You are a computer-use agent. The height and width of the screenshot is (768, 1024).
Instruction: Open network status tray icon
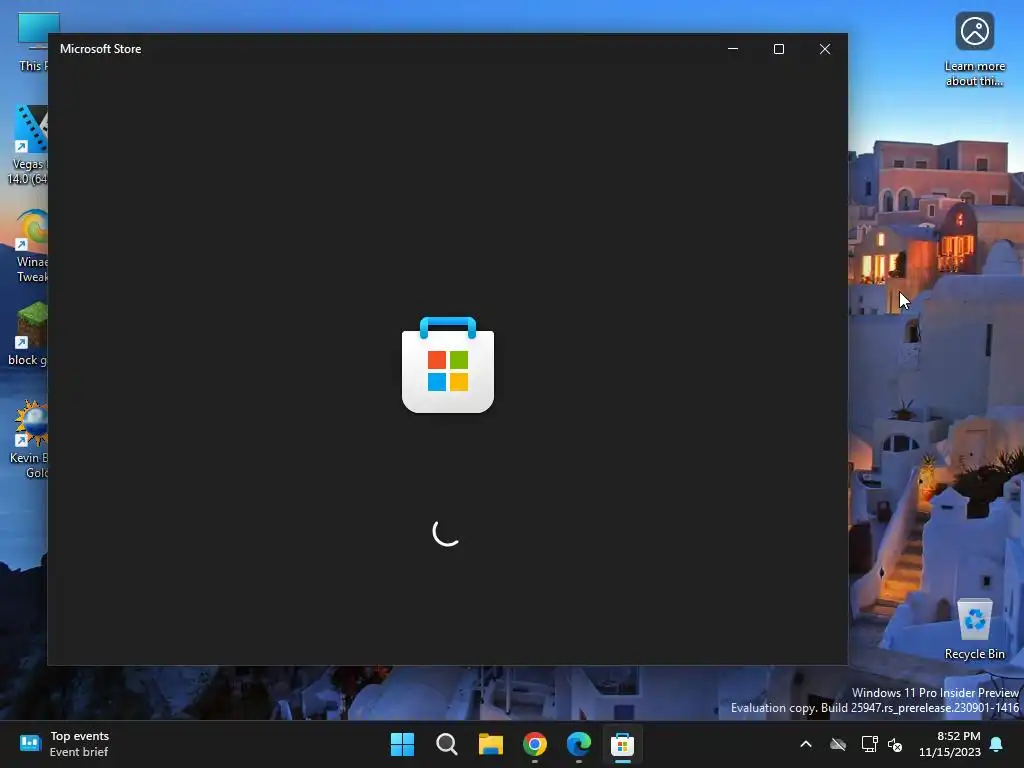pos(869,744)
